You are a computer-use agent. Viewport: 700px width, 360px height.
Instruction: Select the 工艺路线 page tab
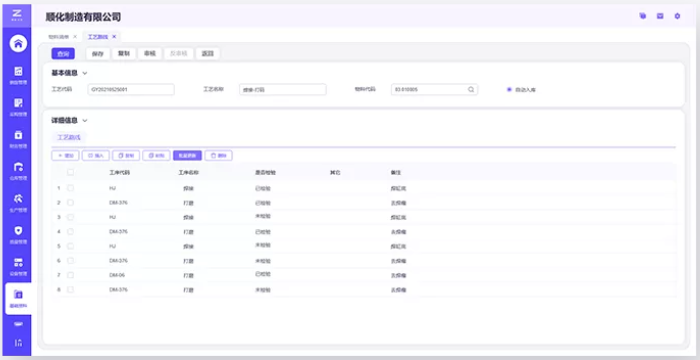click(98, 37)
